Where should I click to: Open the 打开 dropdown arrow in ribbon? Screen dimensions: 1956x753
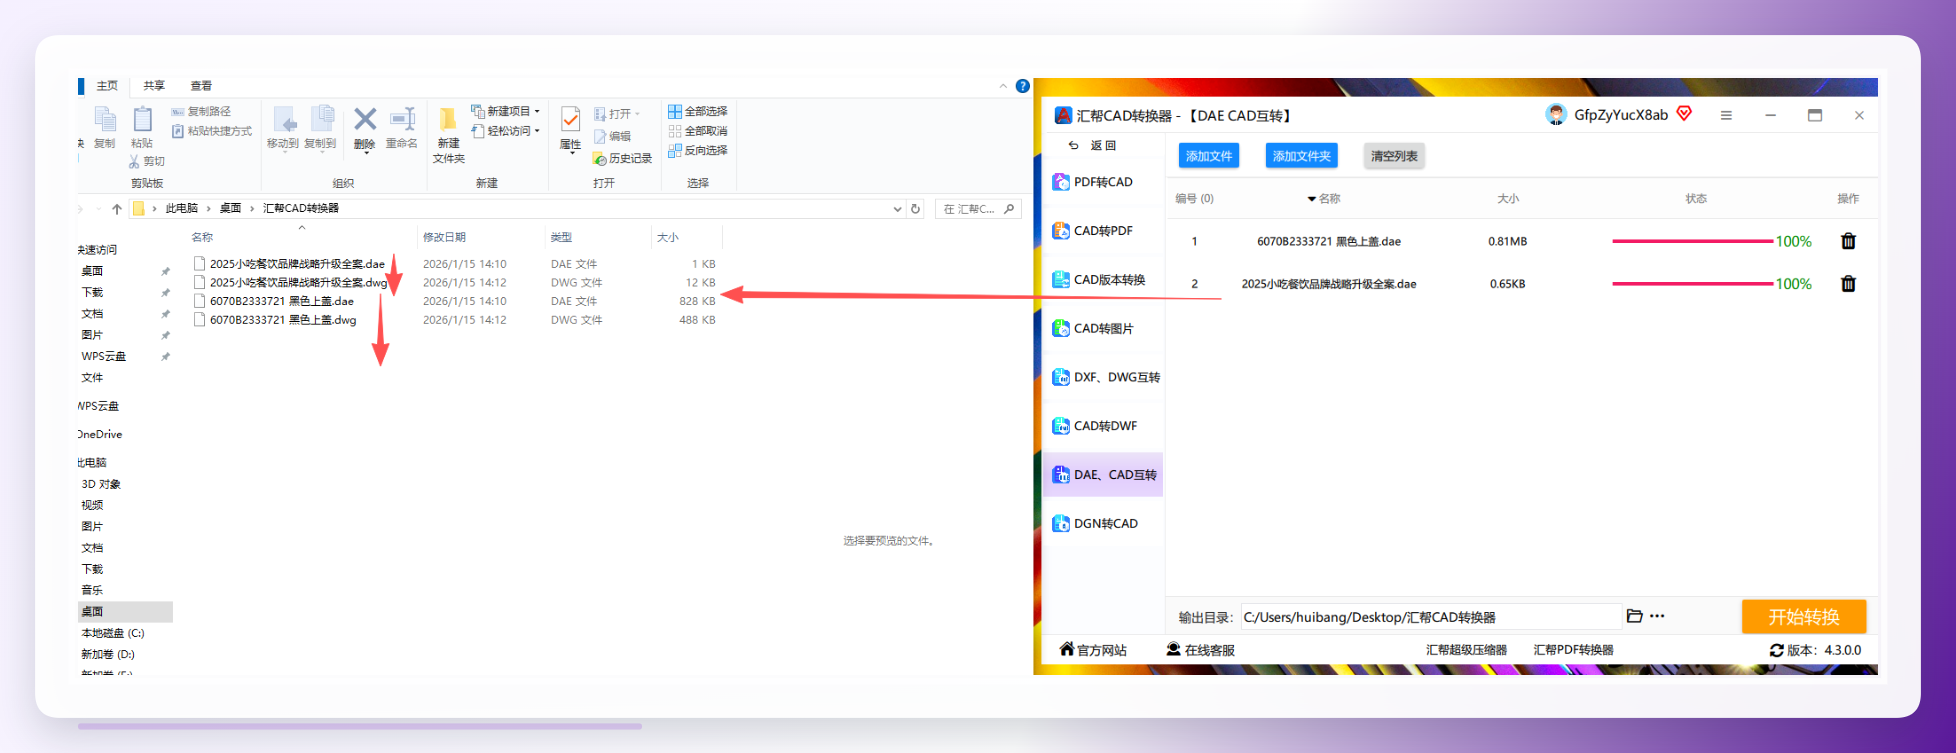pos(637,114)
